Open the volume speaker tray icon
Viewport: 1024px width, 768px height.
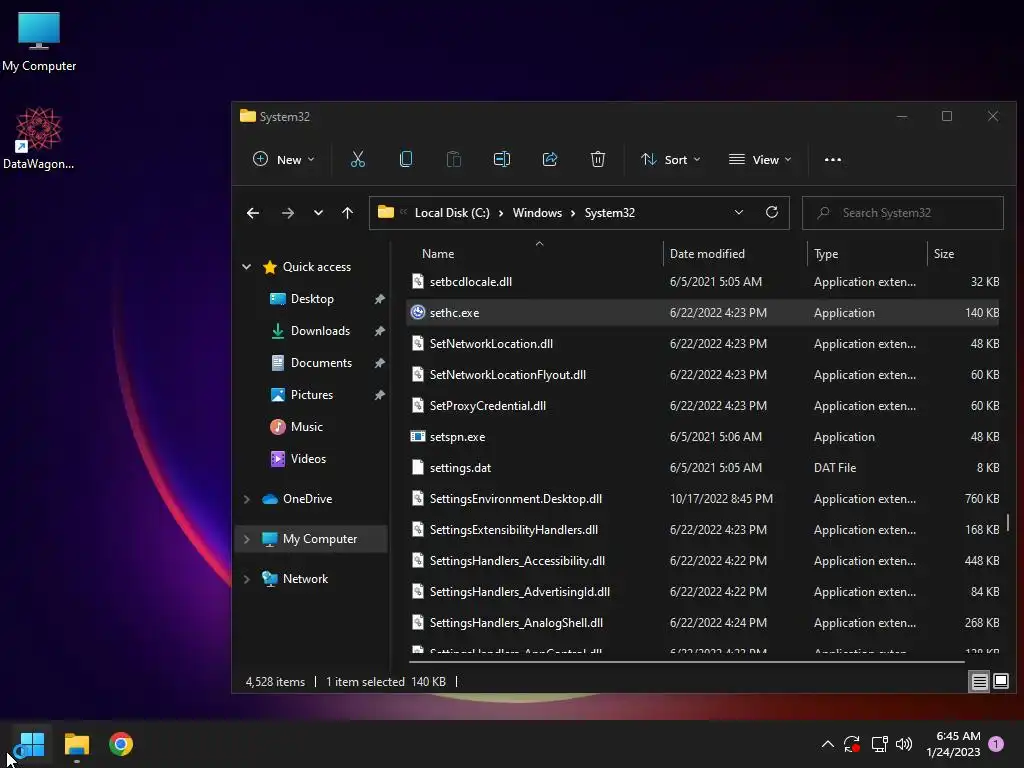click(904, 744)
